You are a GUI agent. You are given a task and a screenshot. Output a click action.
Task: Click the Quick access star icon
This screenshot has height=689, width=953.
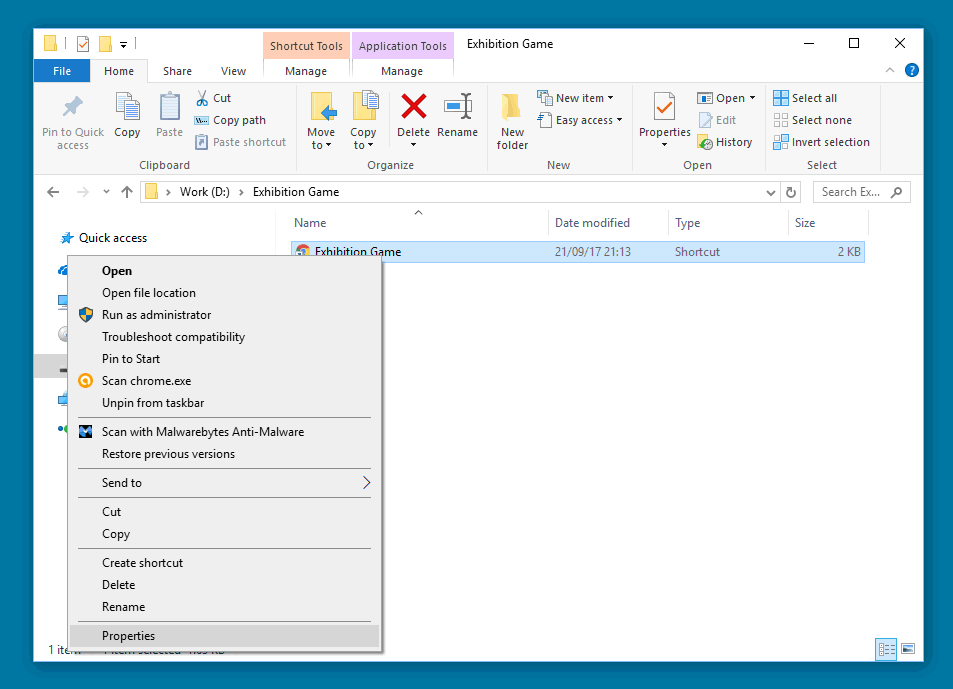click(67, 238)
